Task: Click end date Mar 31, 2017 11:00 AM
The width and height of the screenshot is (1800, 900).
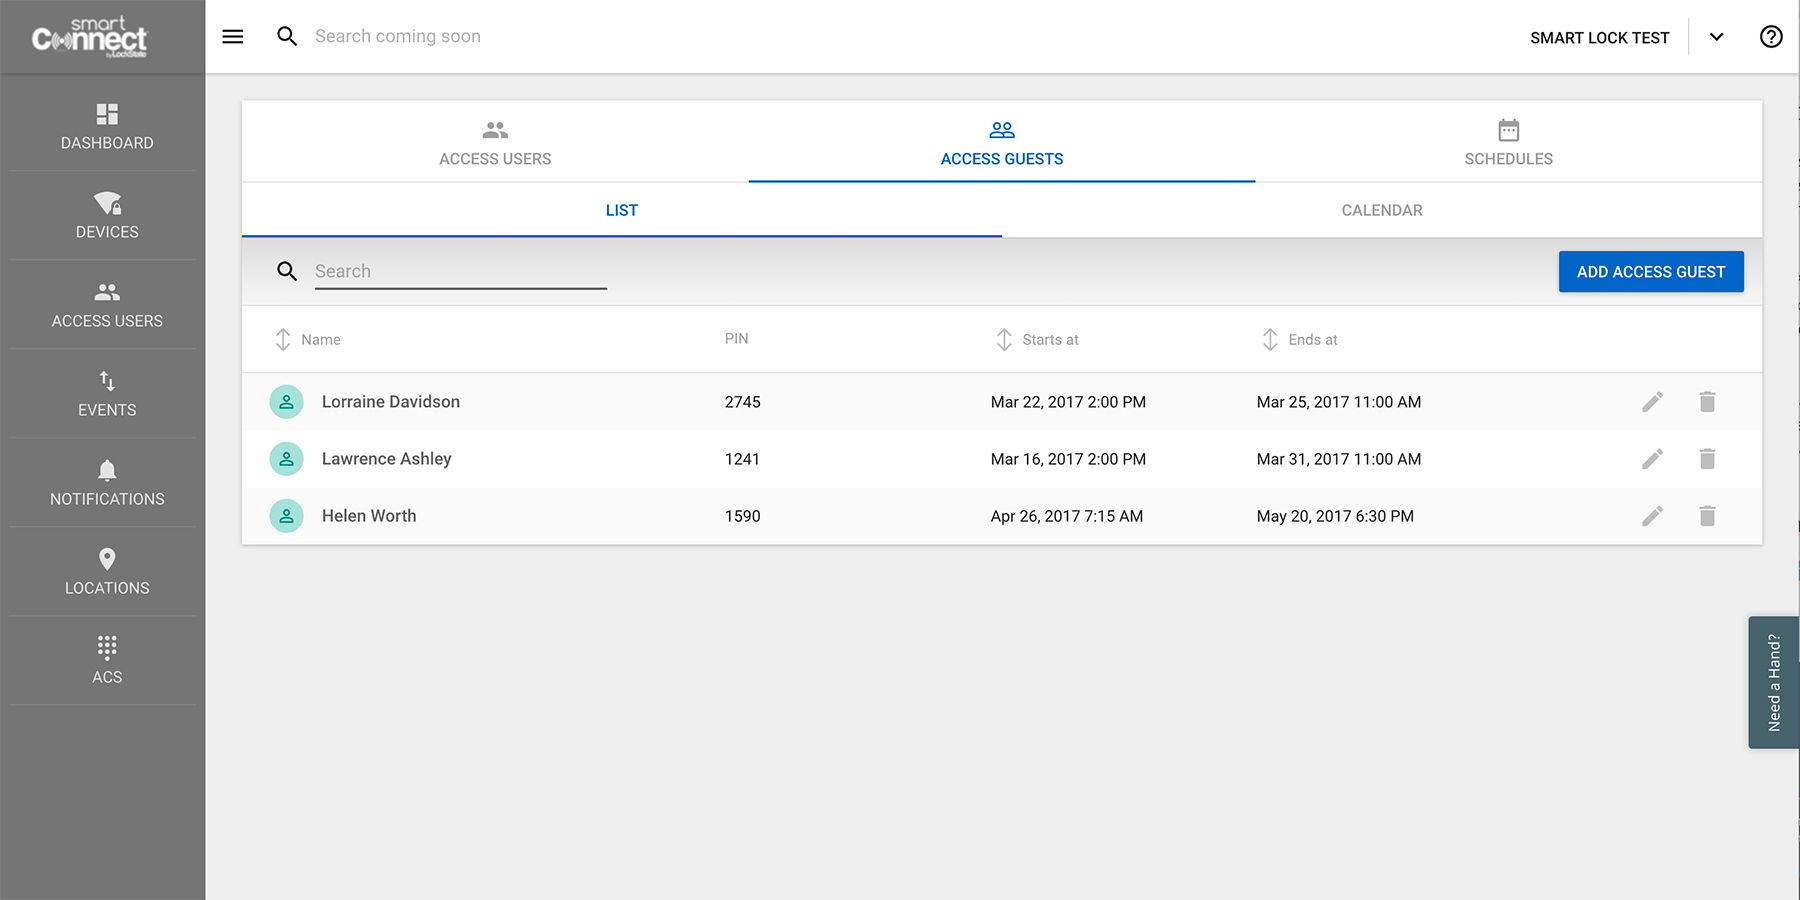Action: (x=1339, y=459)
